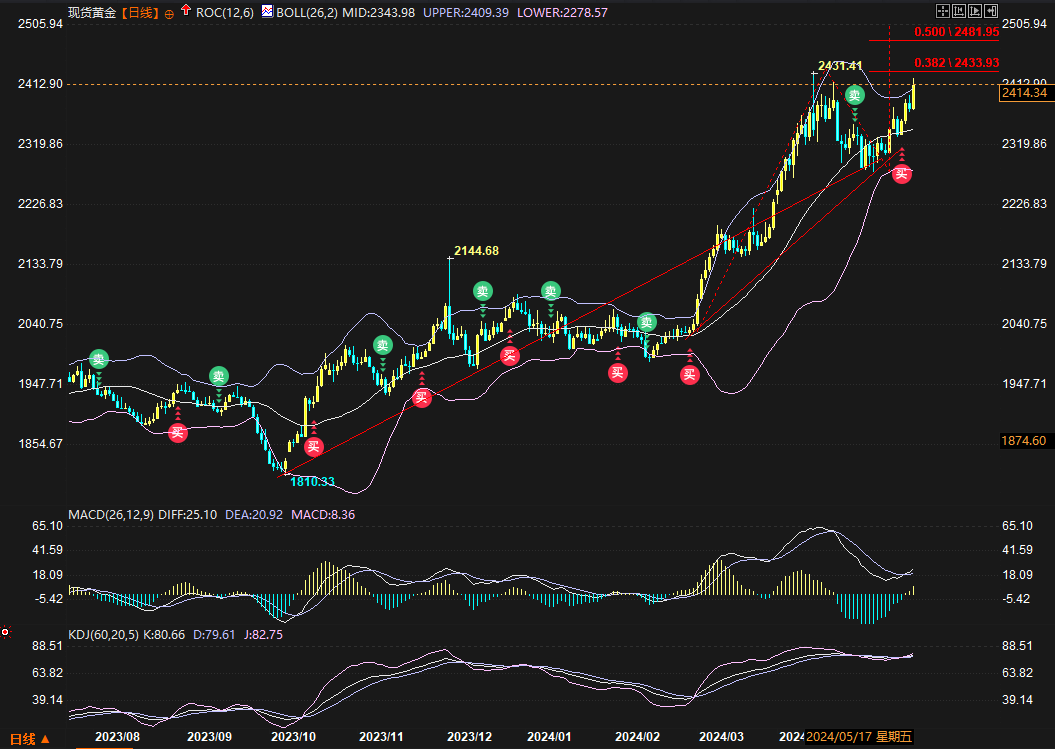The image size is (1055, 749).
Task: Click the crosshair cursor icon at top right
Action: click(x=942, y=11)
